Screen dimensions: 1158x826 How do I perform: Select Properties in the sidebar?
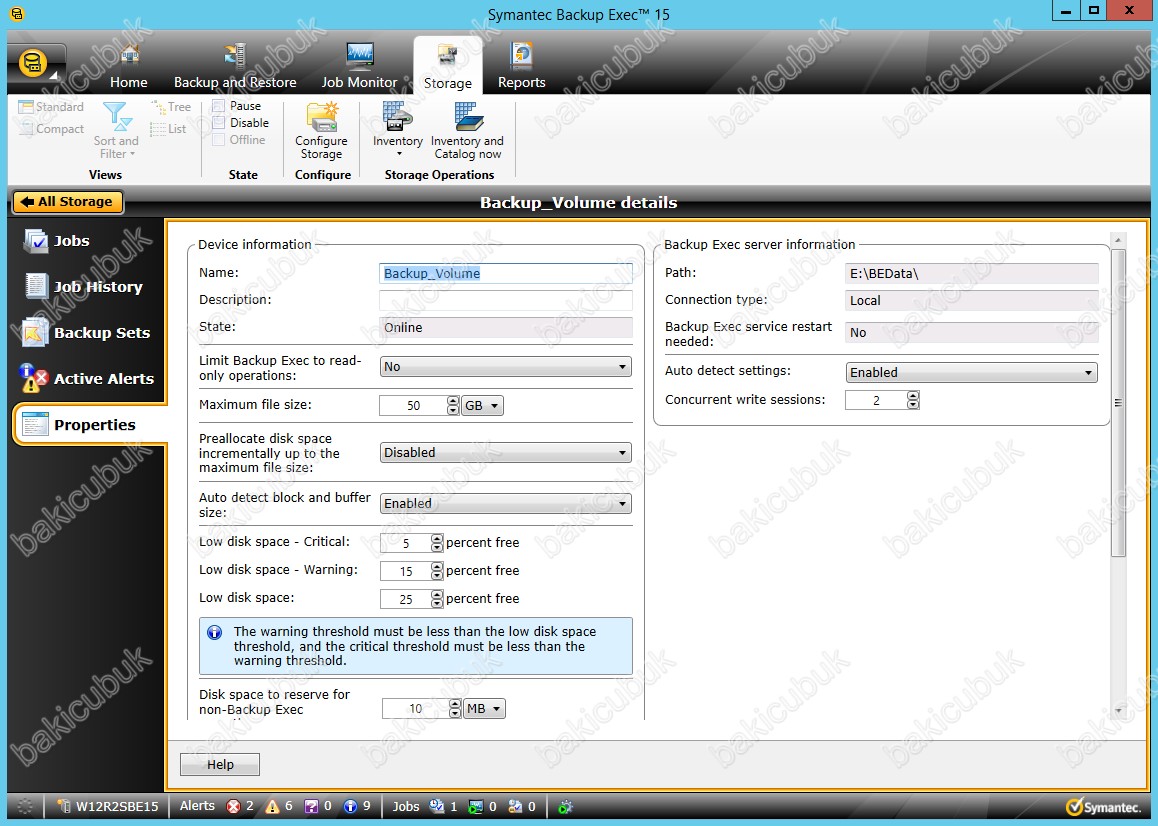tap(89, 425)
